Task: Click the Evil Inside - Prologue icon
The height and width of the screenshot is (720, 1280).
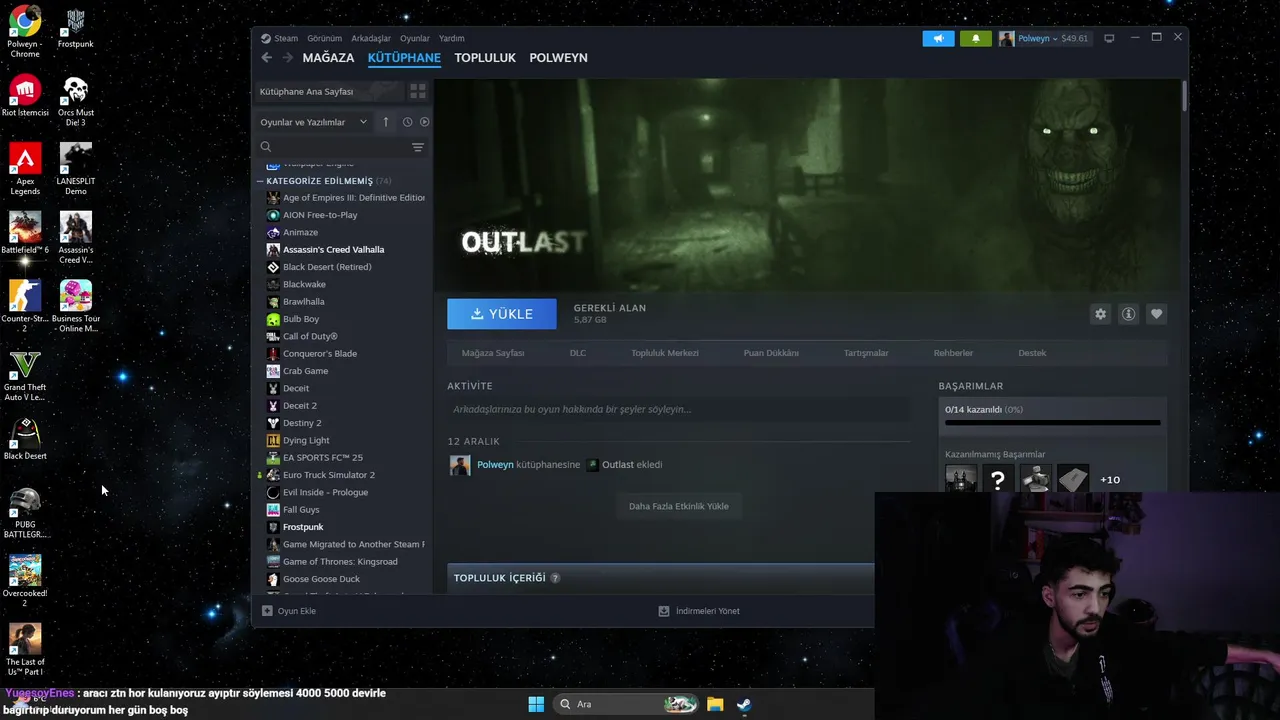Action: (x=273, y=492)
